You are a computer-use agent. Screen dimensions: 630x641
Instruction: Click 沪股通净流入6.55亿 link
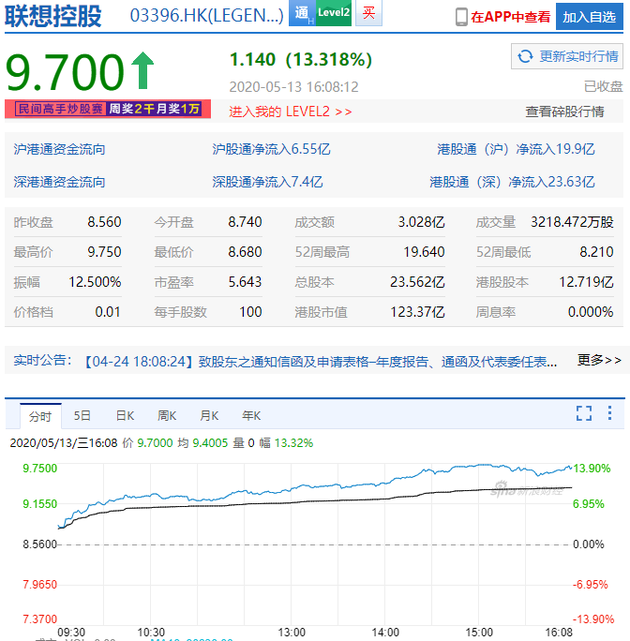point(271,149)
